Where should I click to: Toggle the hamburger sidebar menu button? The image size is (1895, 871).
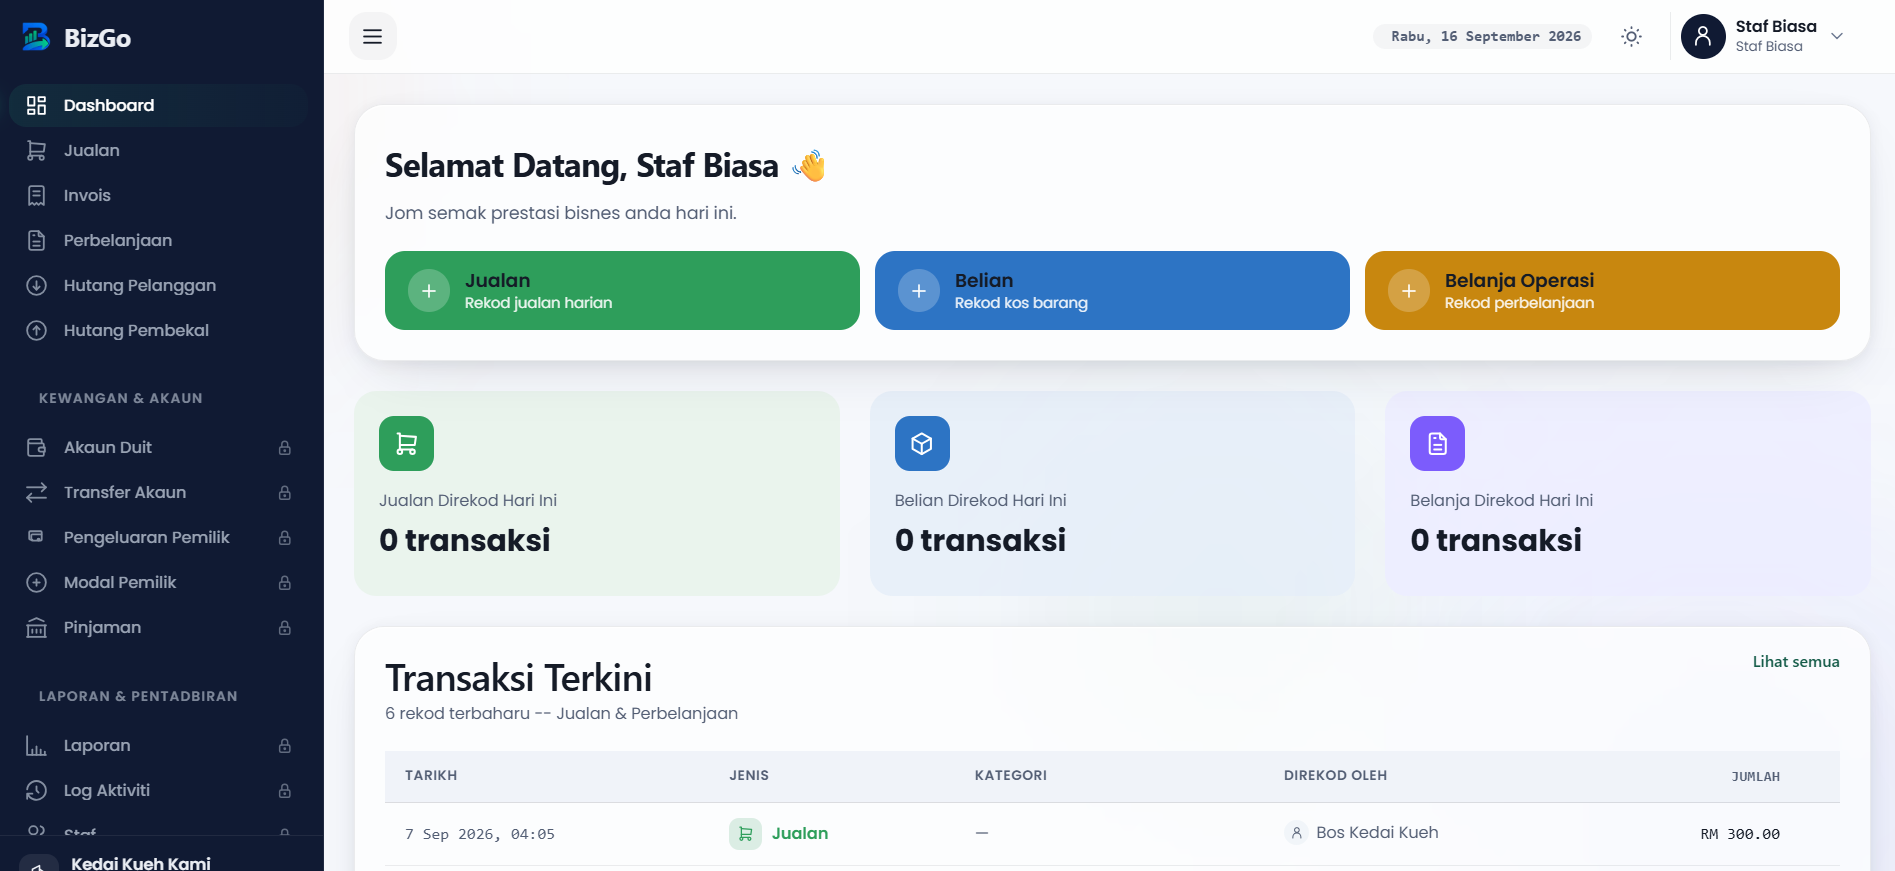(373, 37)
